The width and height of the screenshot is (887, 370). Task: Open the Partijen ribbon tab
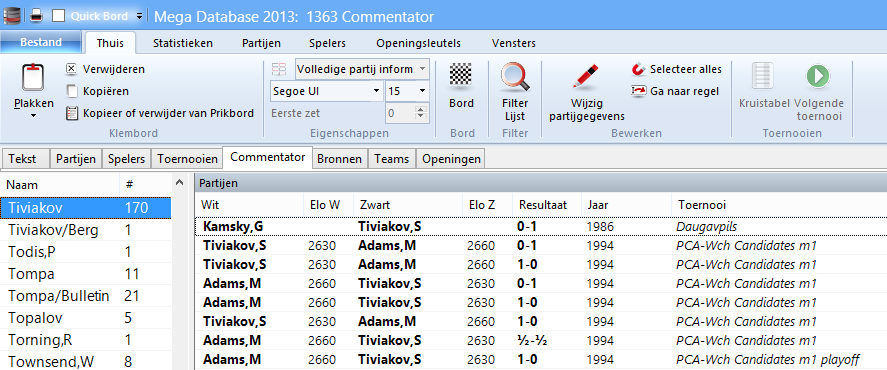261,43
